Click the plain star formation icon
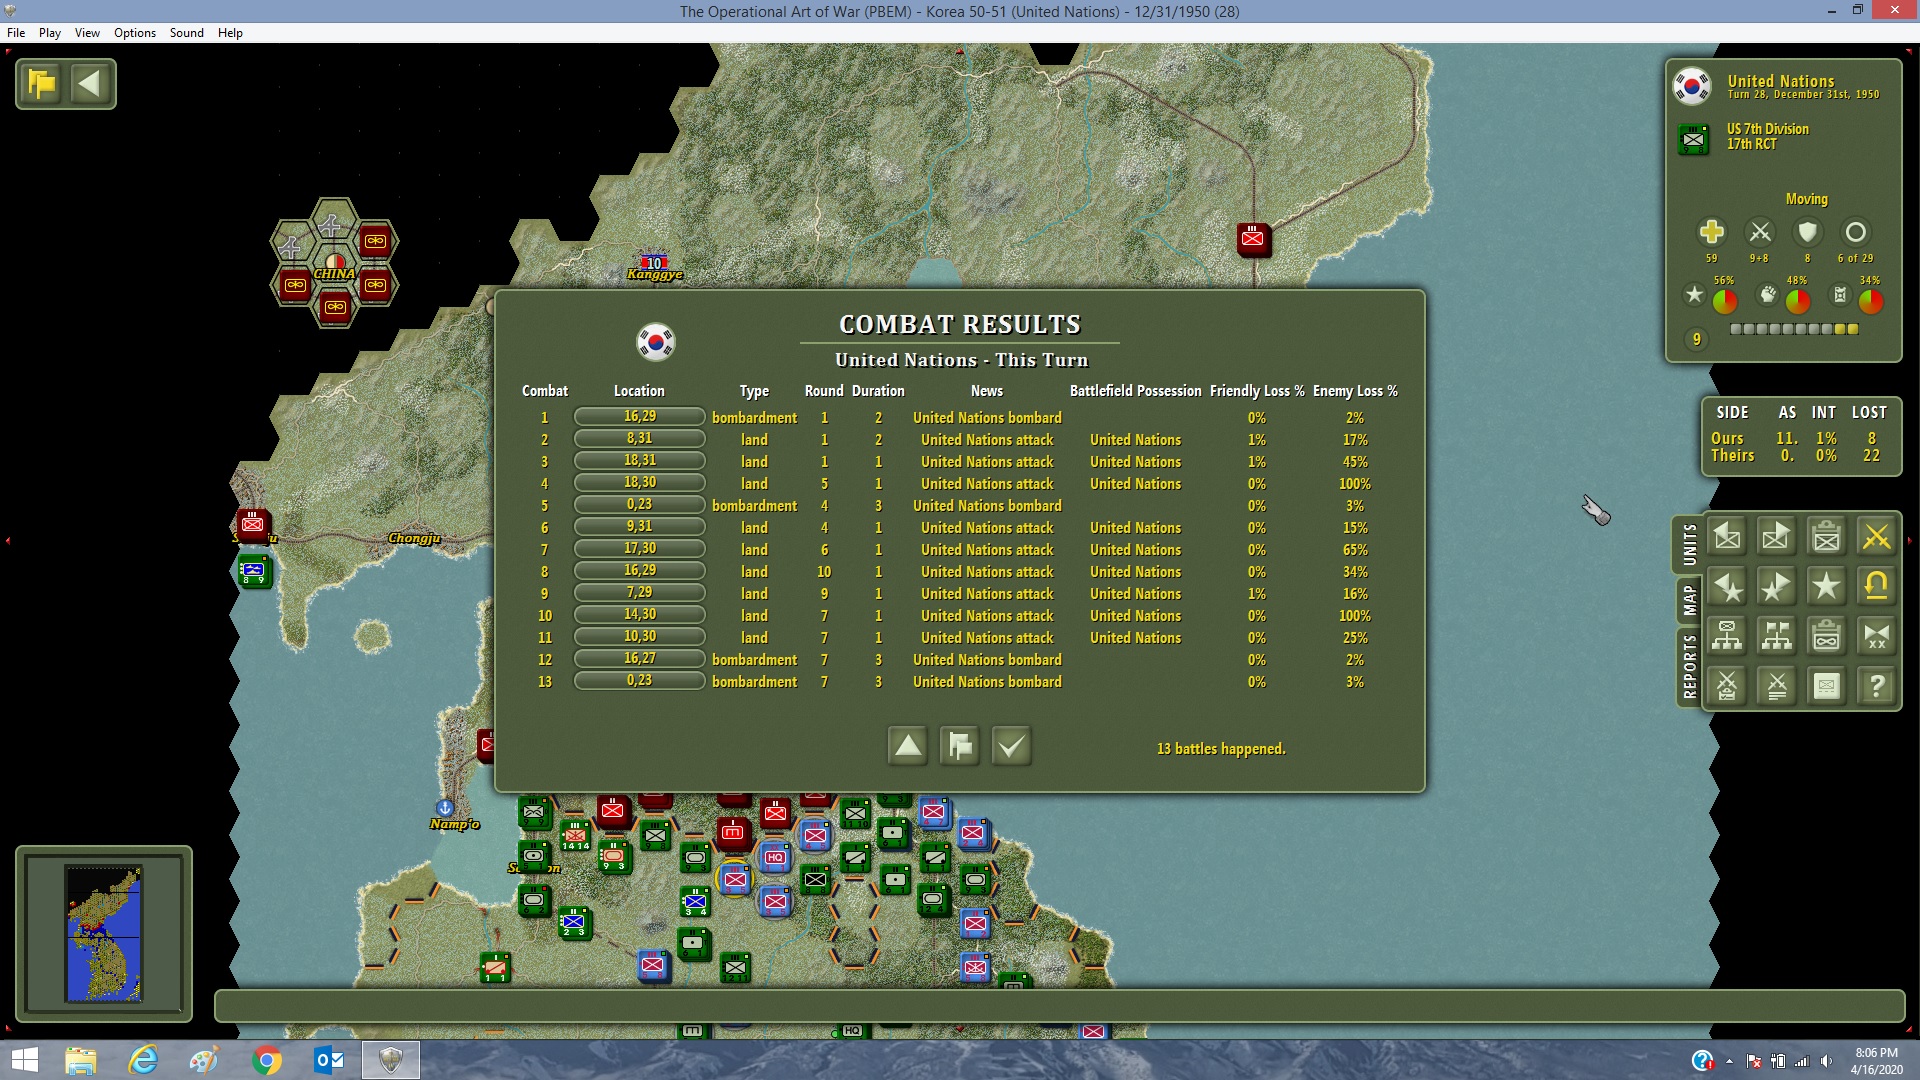The height and width of the screenshot is (1080, 1920). [x=1827, y=587]
